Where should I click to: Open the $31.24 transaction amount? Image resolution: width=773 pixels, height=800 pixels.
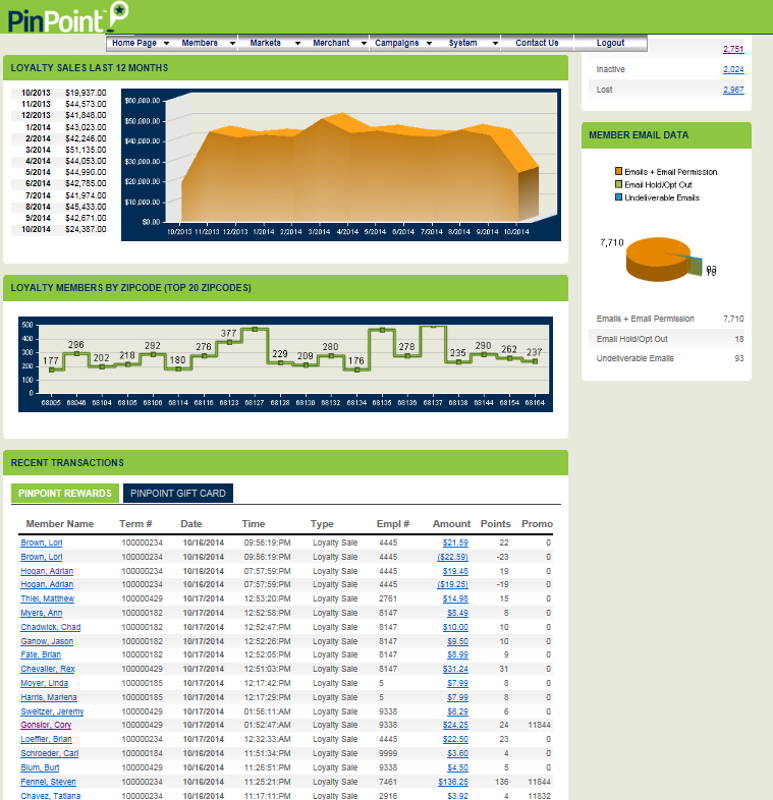455,669
